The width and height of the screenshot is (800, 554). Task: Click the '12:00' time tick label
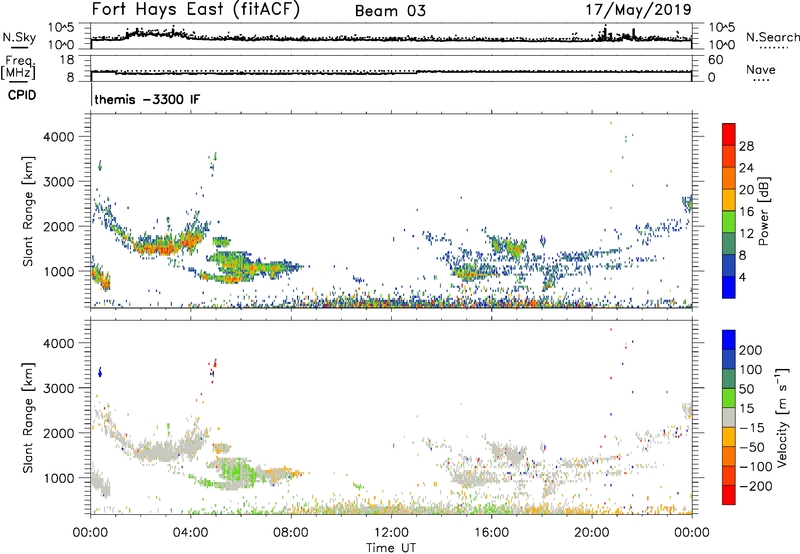pyautogui.click(x=391, y=533)
